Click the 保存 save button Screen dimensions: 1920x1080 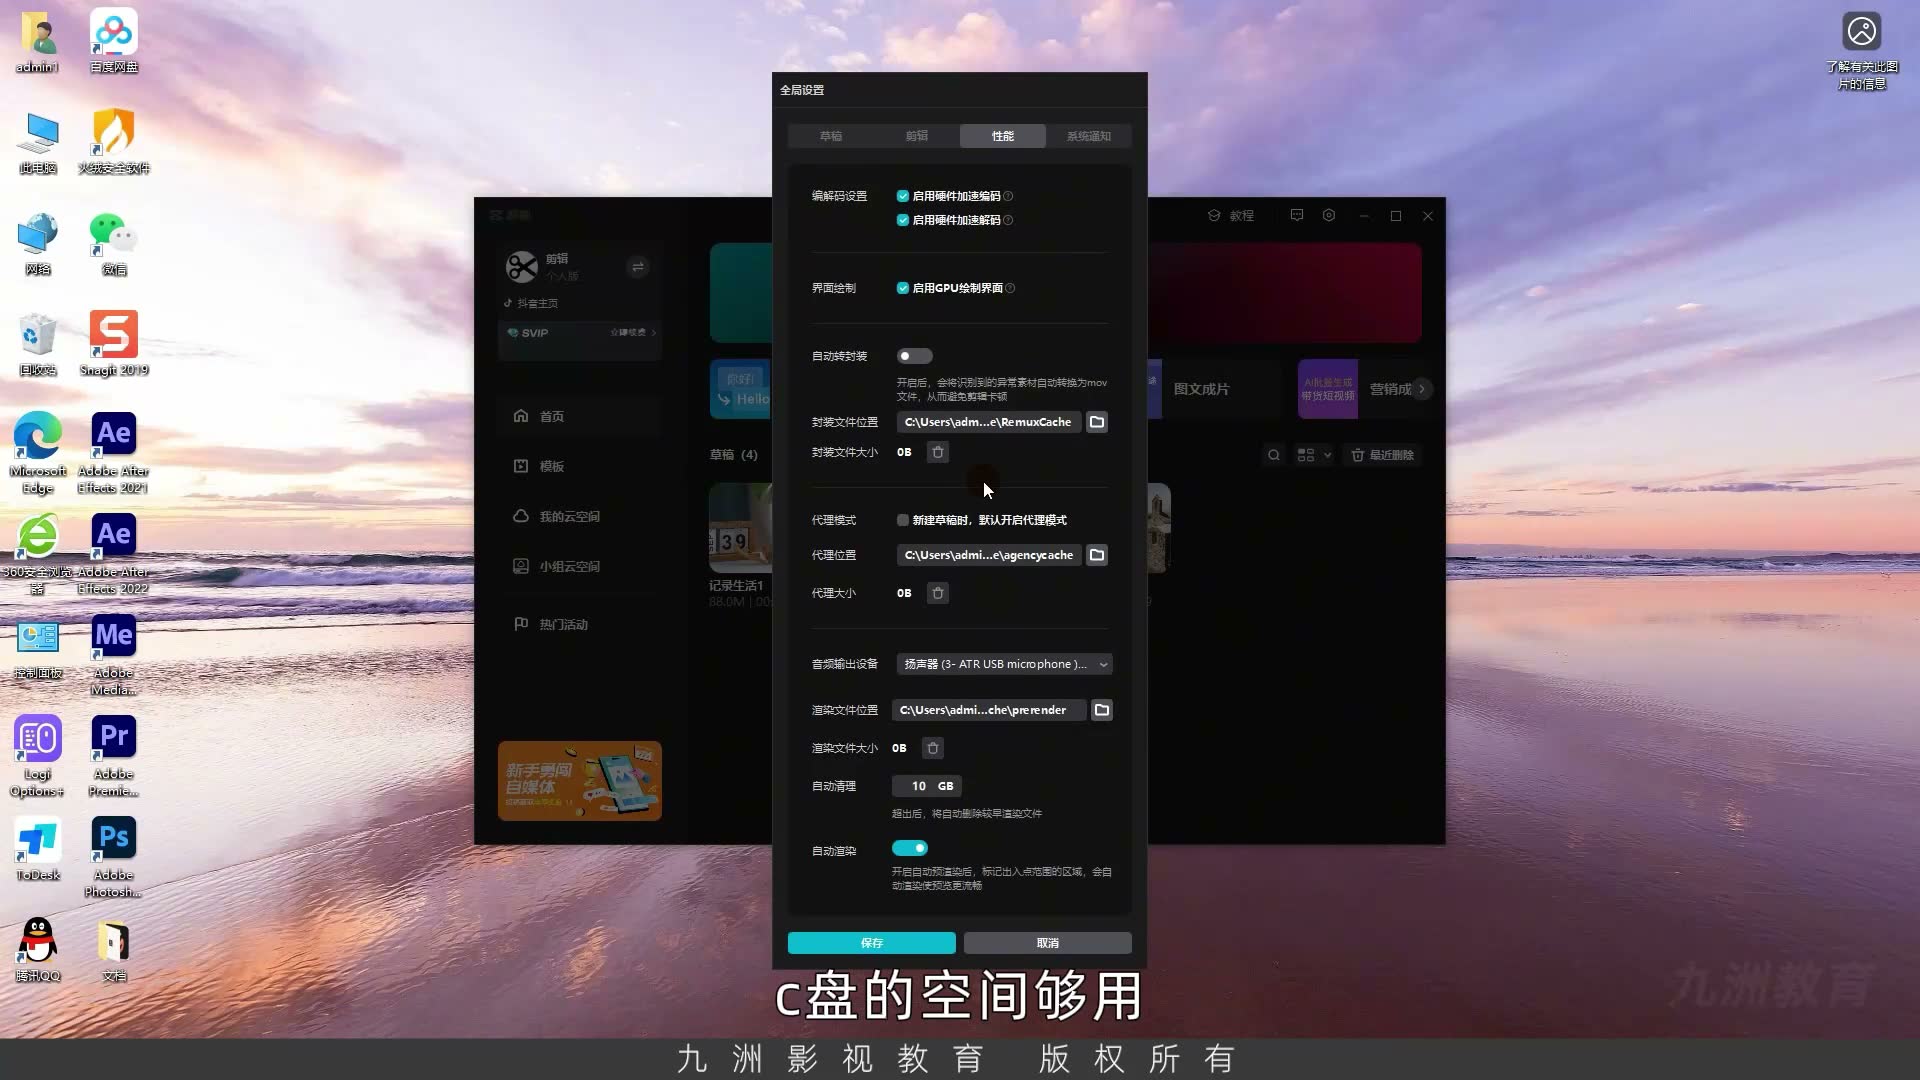tap(872, 943)
